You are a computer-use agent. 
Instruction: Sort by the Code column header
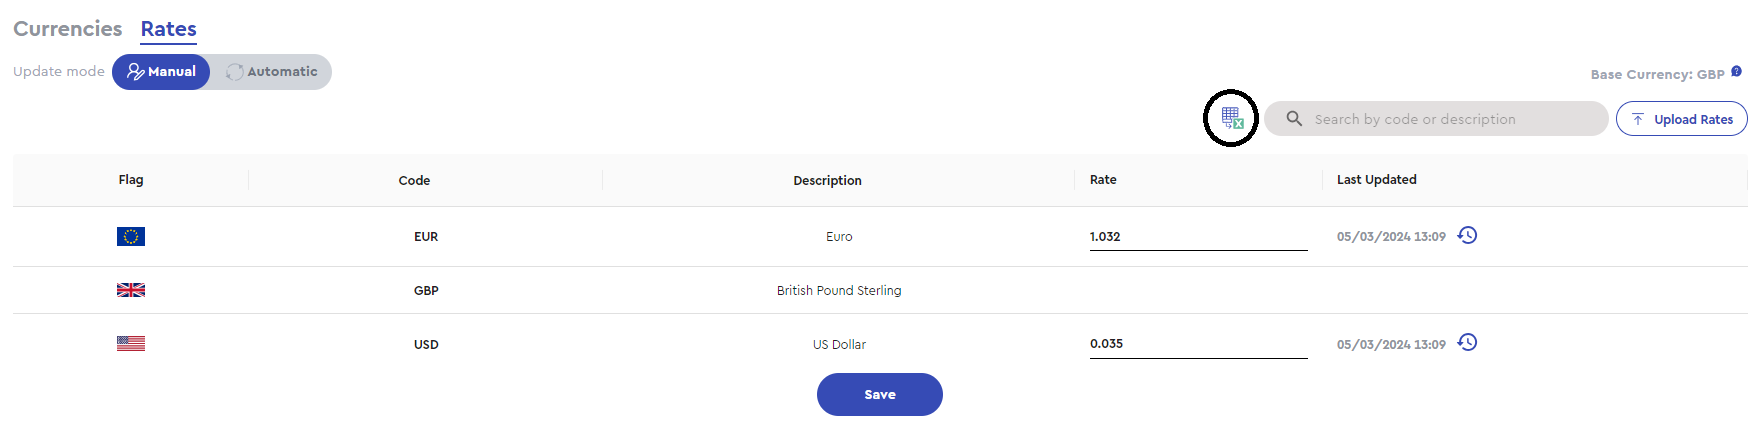pyautogui.click(x=414, y=180)
